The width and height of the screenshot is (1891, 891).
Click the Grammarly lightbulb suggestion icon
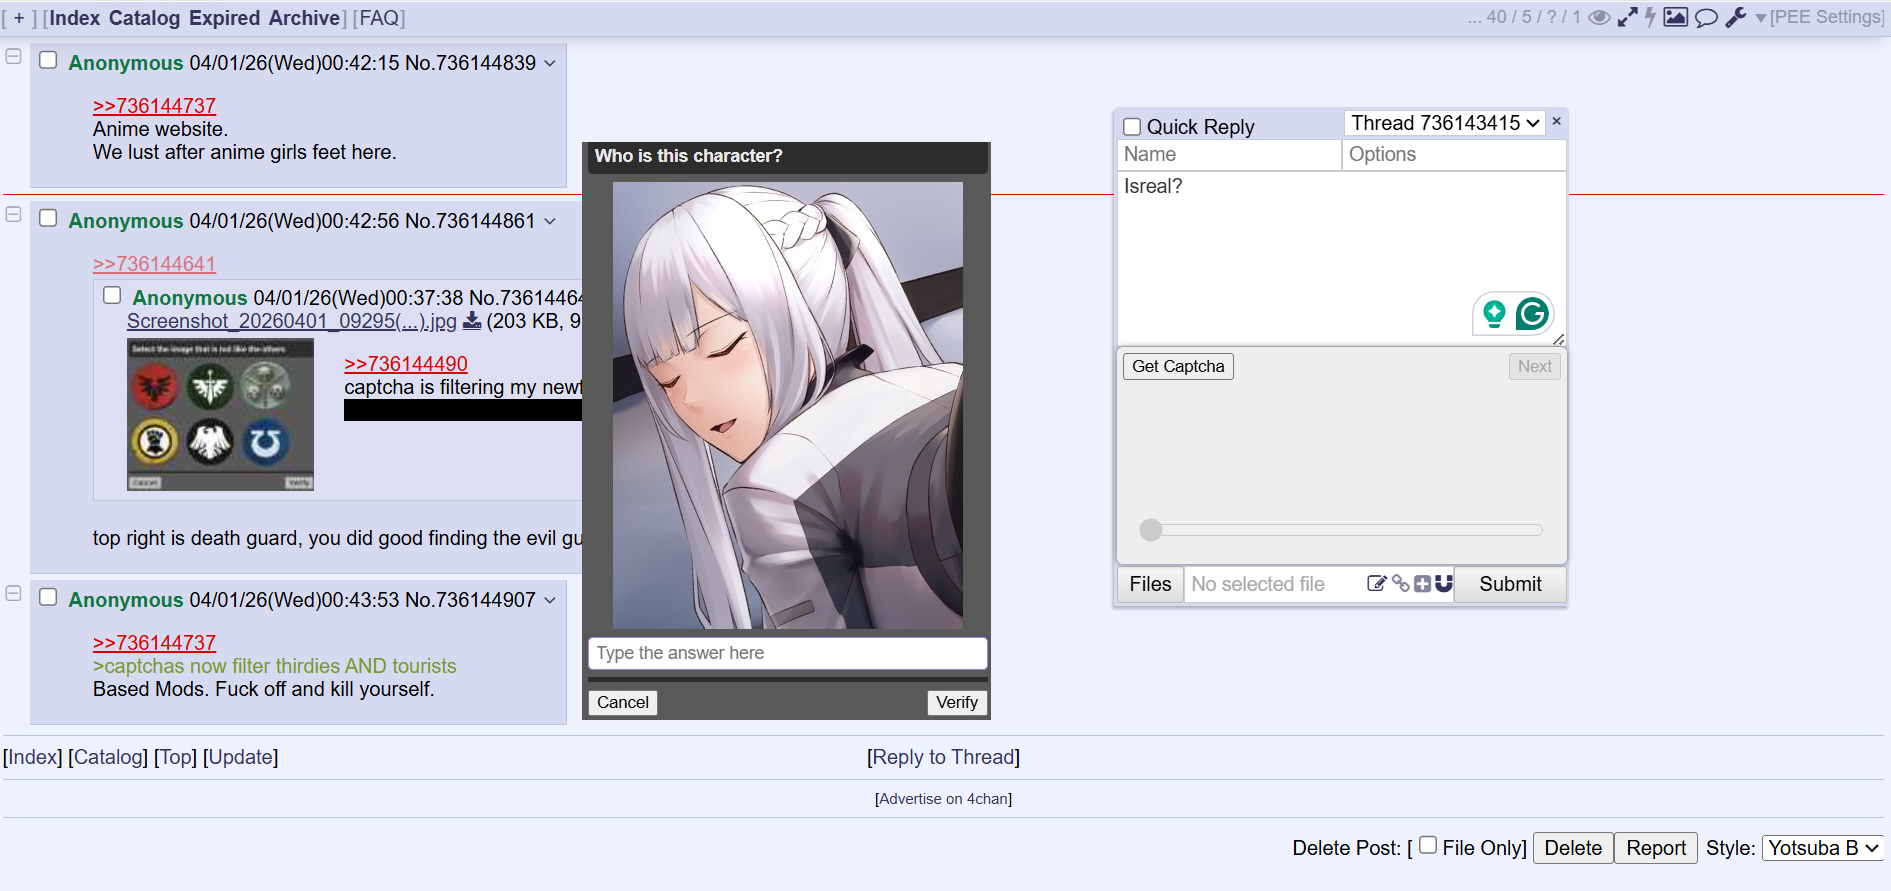[x=1494, y=314]
